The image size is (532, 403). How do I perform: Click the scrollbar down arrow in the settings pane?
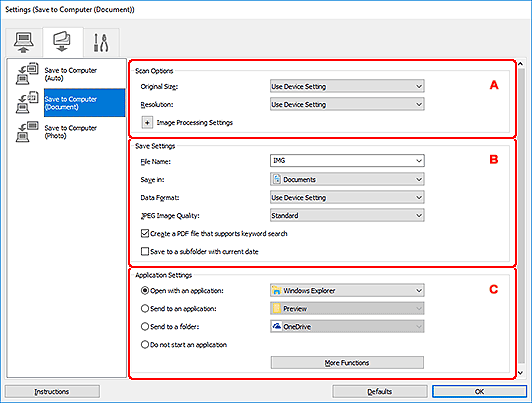coord(521,373)
